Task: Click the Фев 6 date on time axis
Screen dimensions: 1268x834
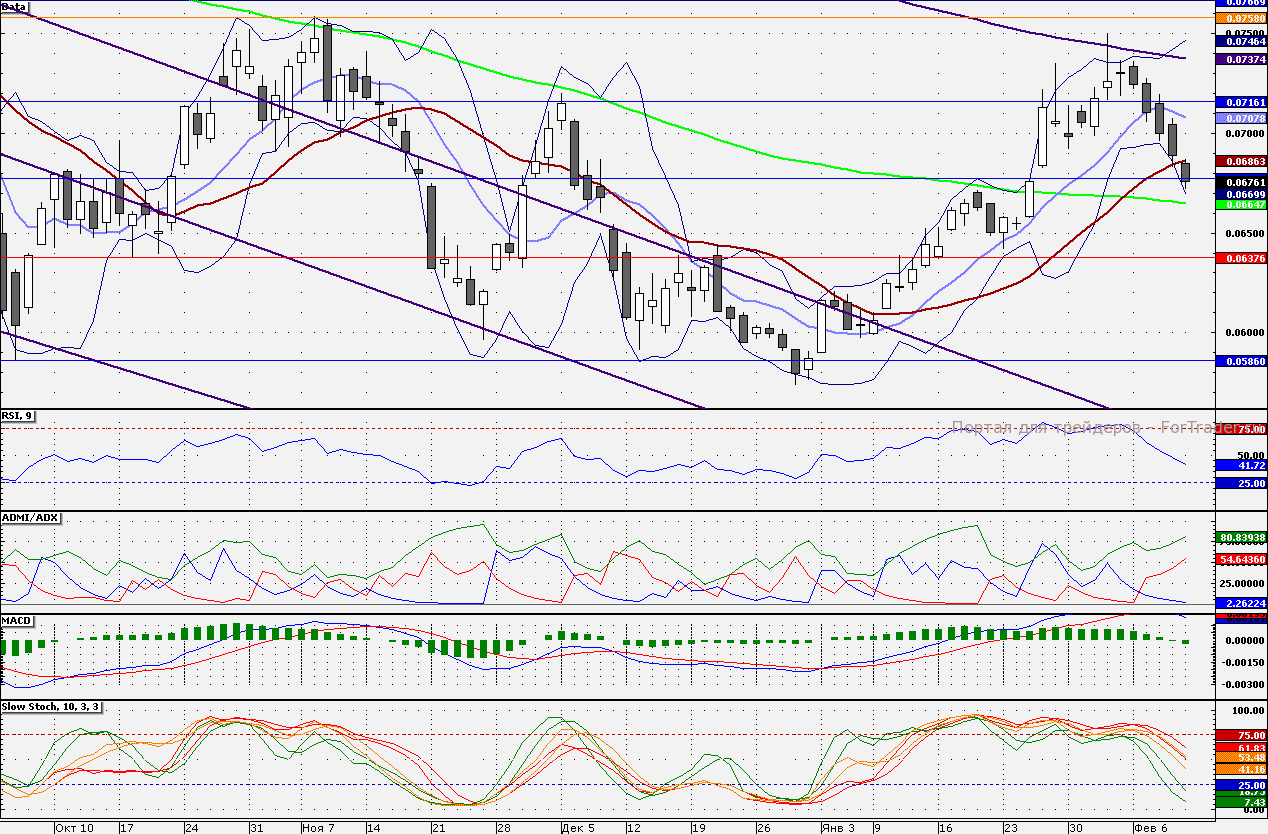Action: pos(1150,828)
